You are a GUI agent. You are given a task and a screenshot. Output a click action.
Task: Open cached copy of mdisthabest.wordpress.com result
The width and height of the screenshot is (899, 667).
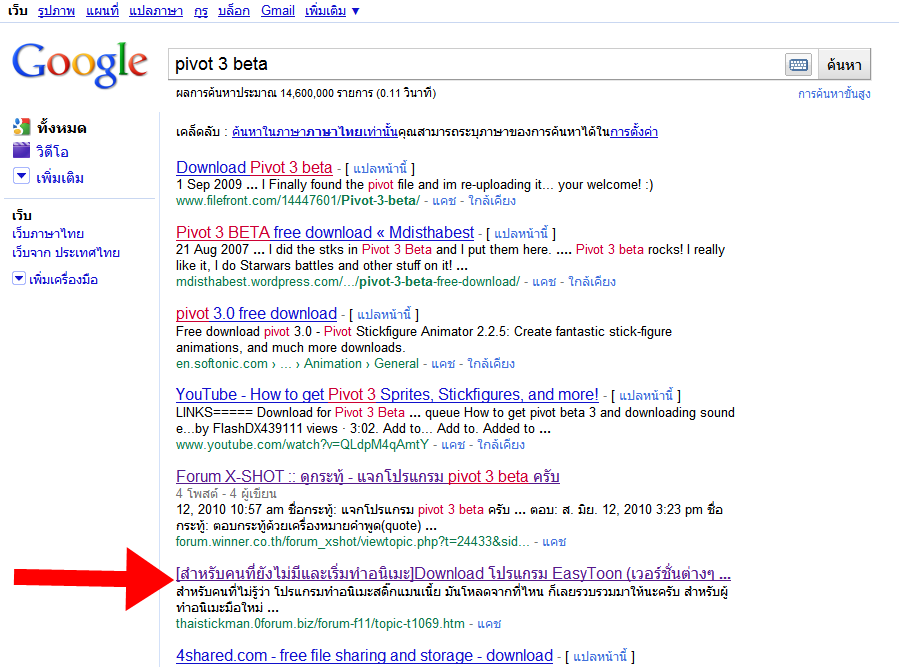[544, 282]
